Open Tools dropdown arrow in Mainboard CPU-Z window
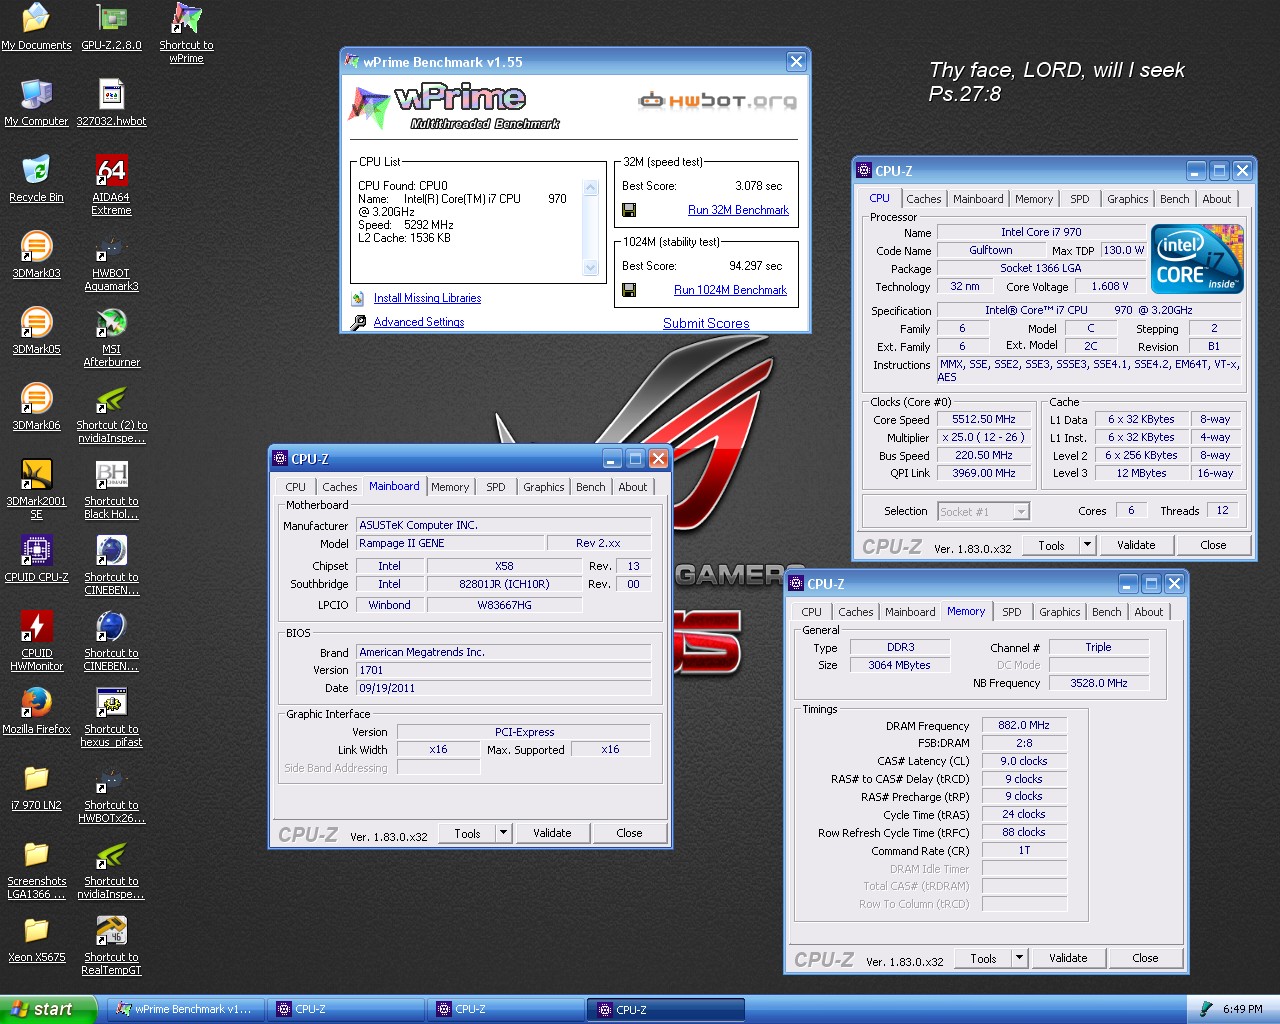The height and width of the screenshot is (1024, 1280). (x=503, y=833)
